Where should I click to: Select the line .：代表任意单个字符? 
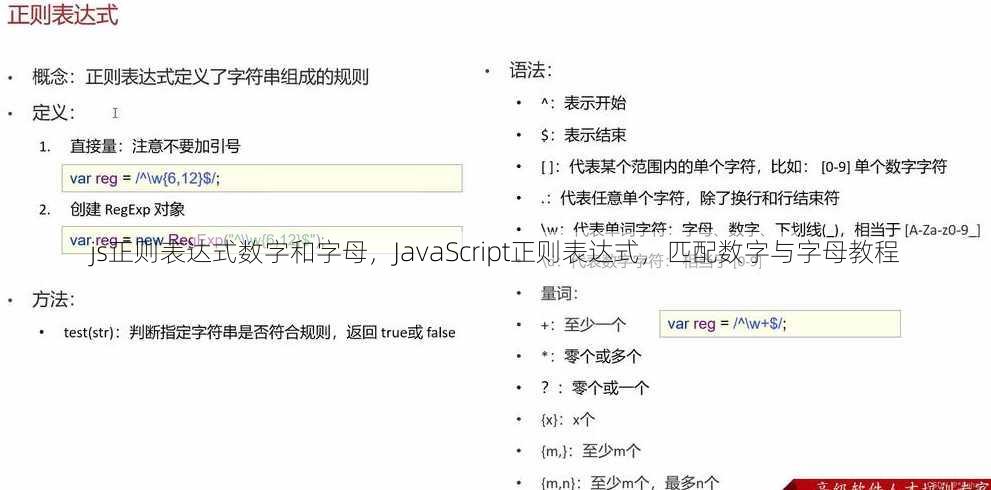point(690,199)
